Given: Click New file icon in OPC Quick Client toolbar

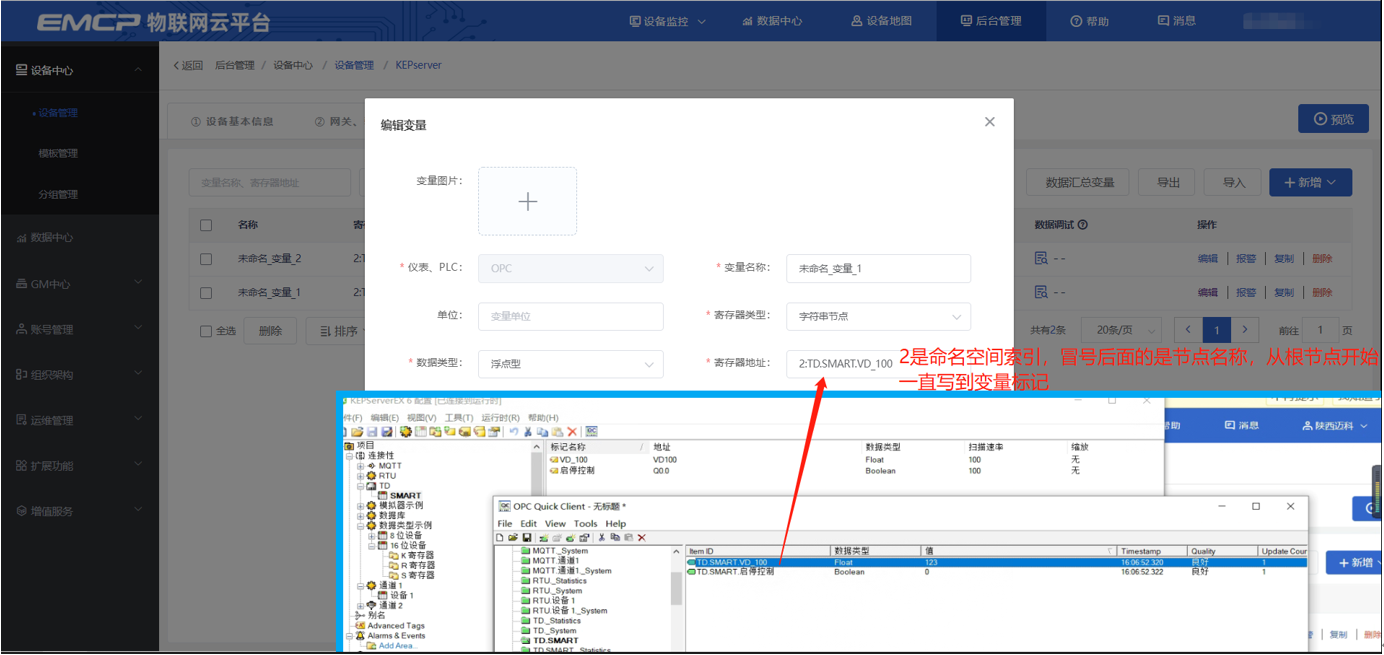Looking at the screenshot, I should [x=500, y=538].
